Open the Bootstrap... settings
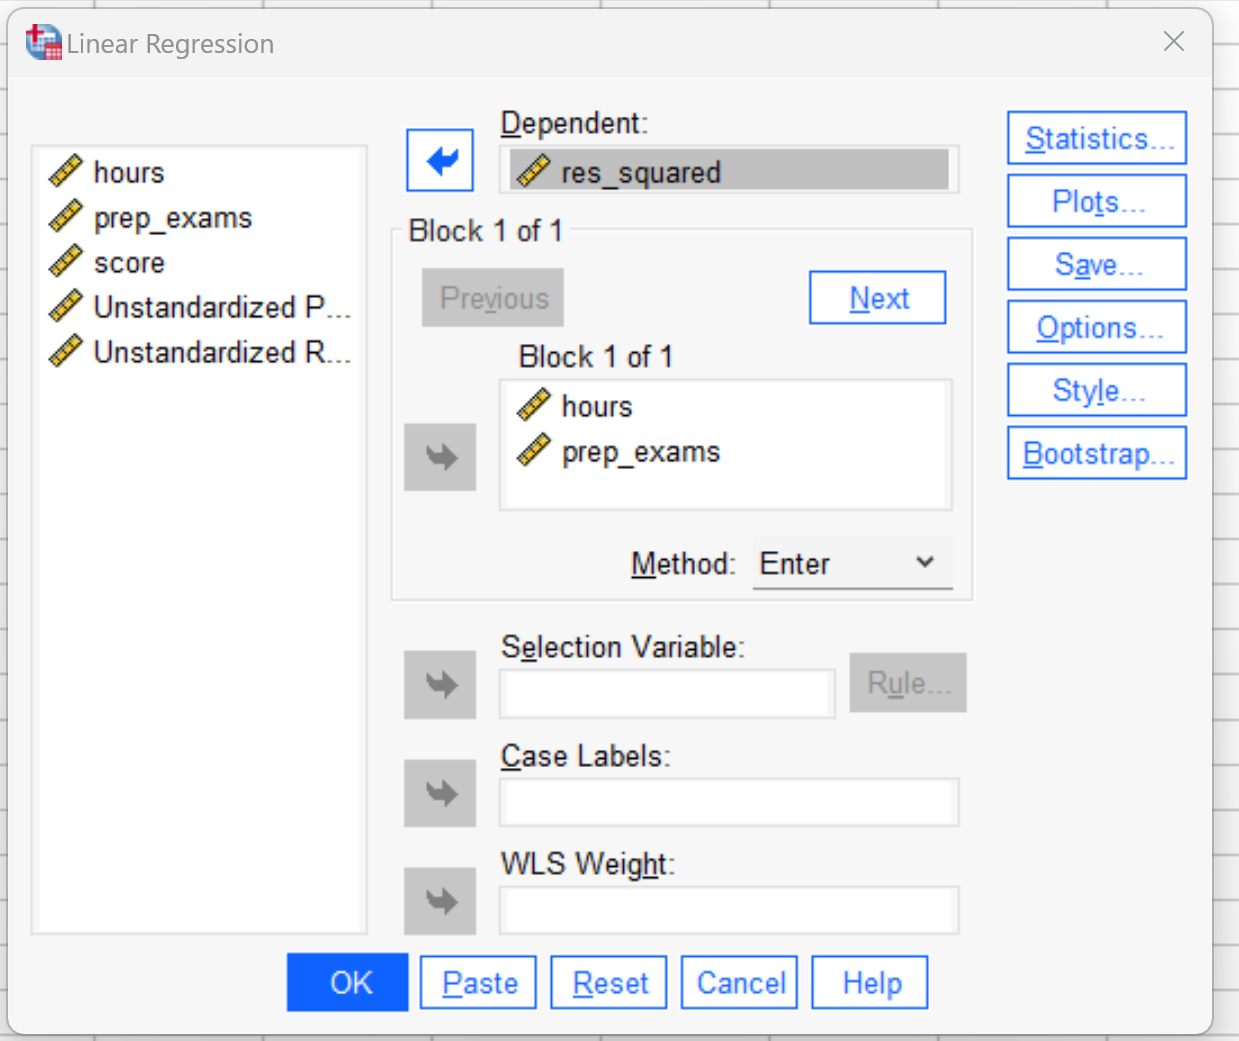Image resolution: width=1239 pixels, height=1041 pixels. [x=1097, y=453]
